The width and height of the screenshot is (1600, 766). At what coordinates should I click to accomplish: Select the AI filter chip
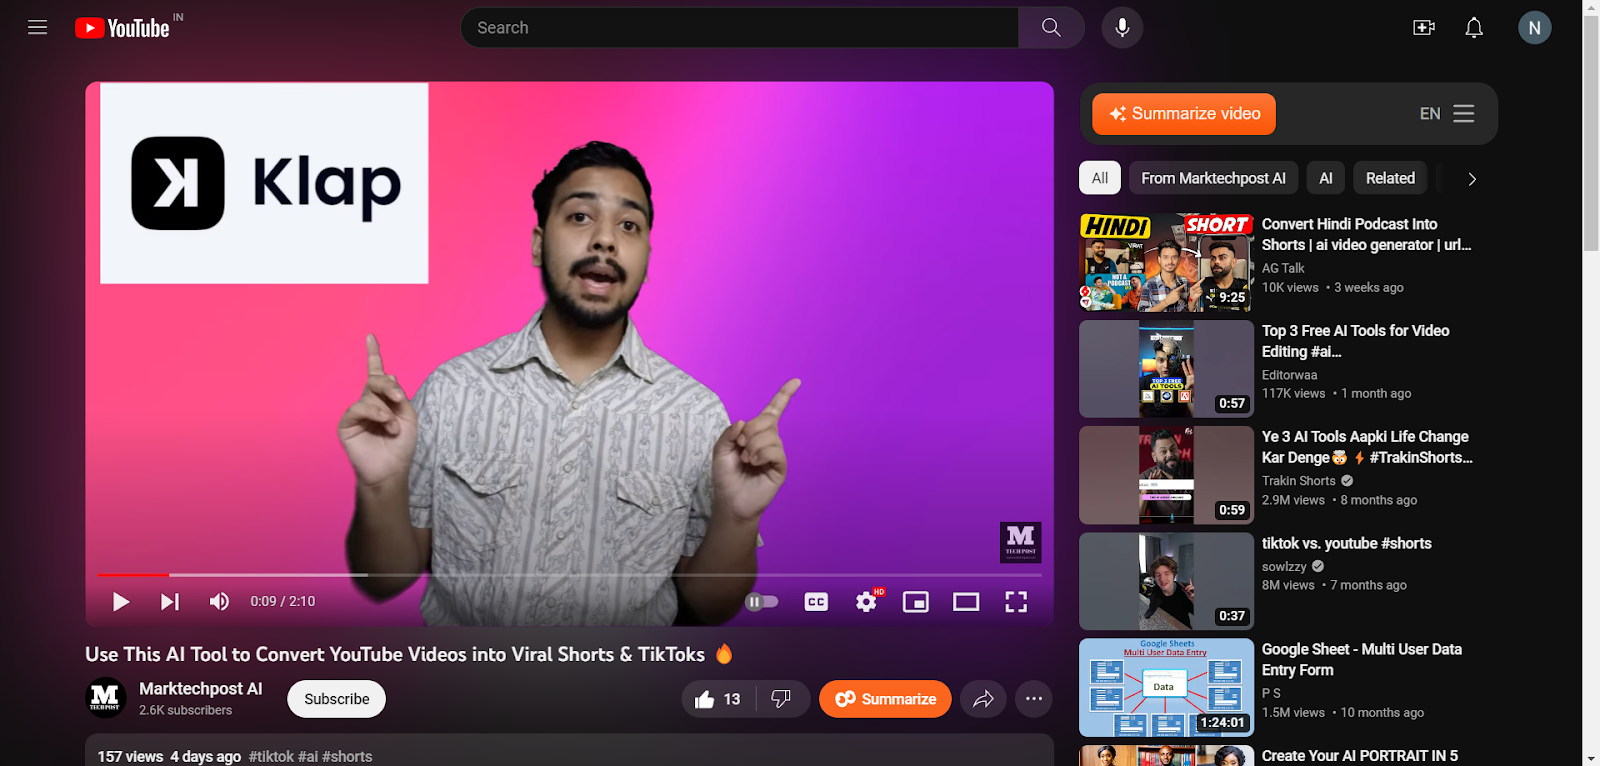tap(1326, 178)
